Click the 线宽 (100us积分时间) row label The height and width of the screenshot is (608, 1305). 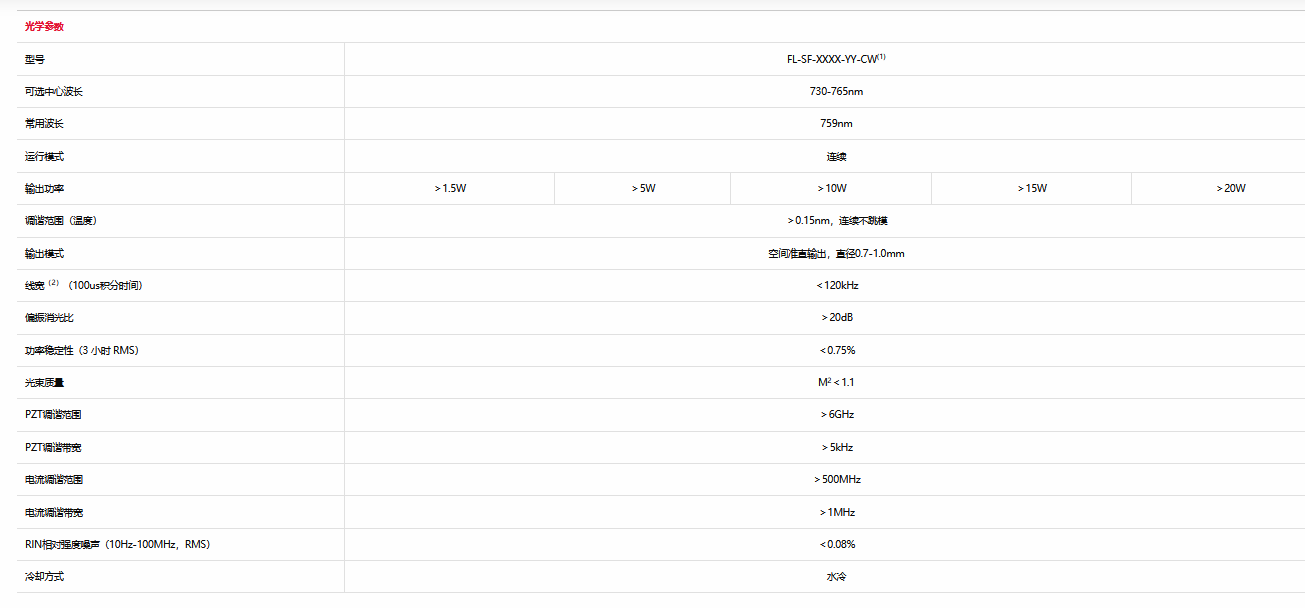(x=84, y=286)
